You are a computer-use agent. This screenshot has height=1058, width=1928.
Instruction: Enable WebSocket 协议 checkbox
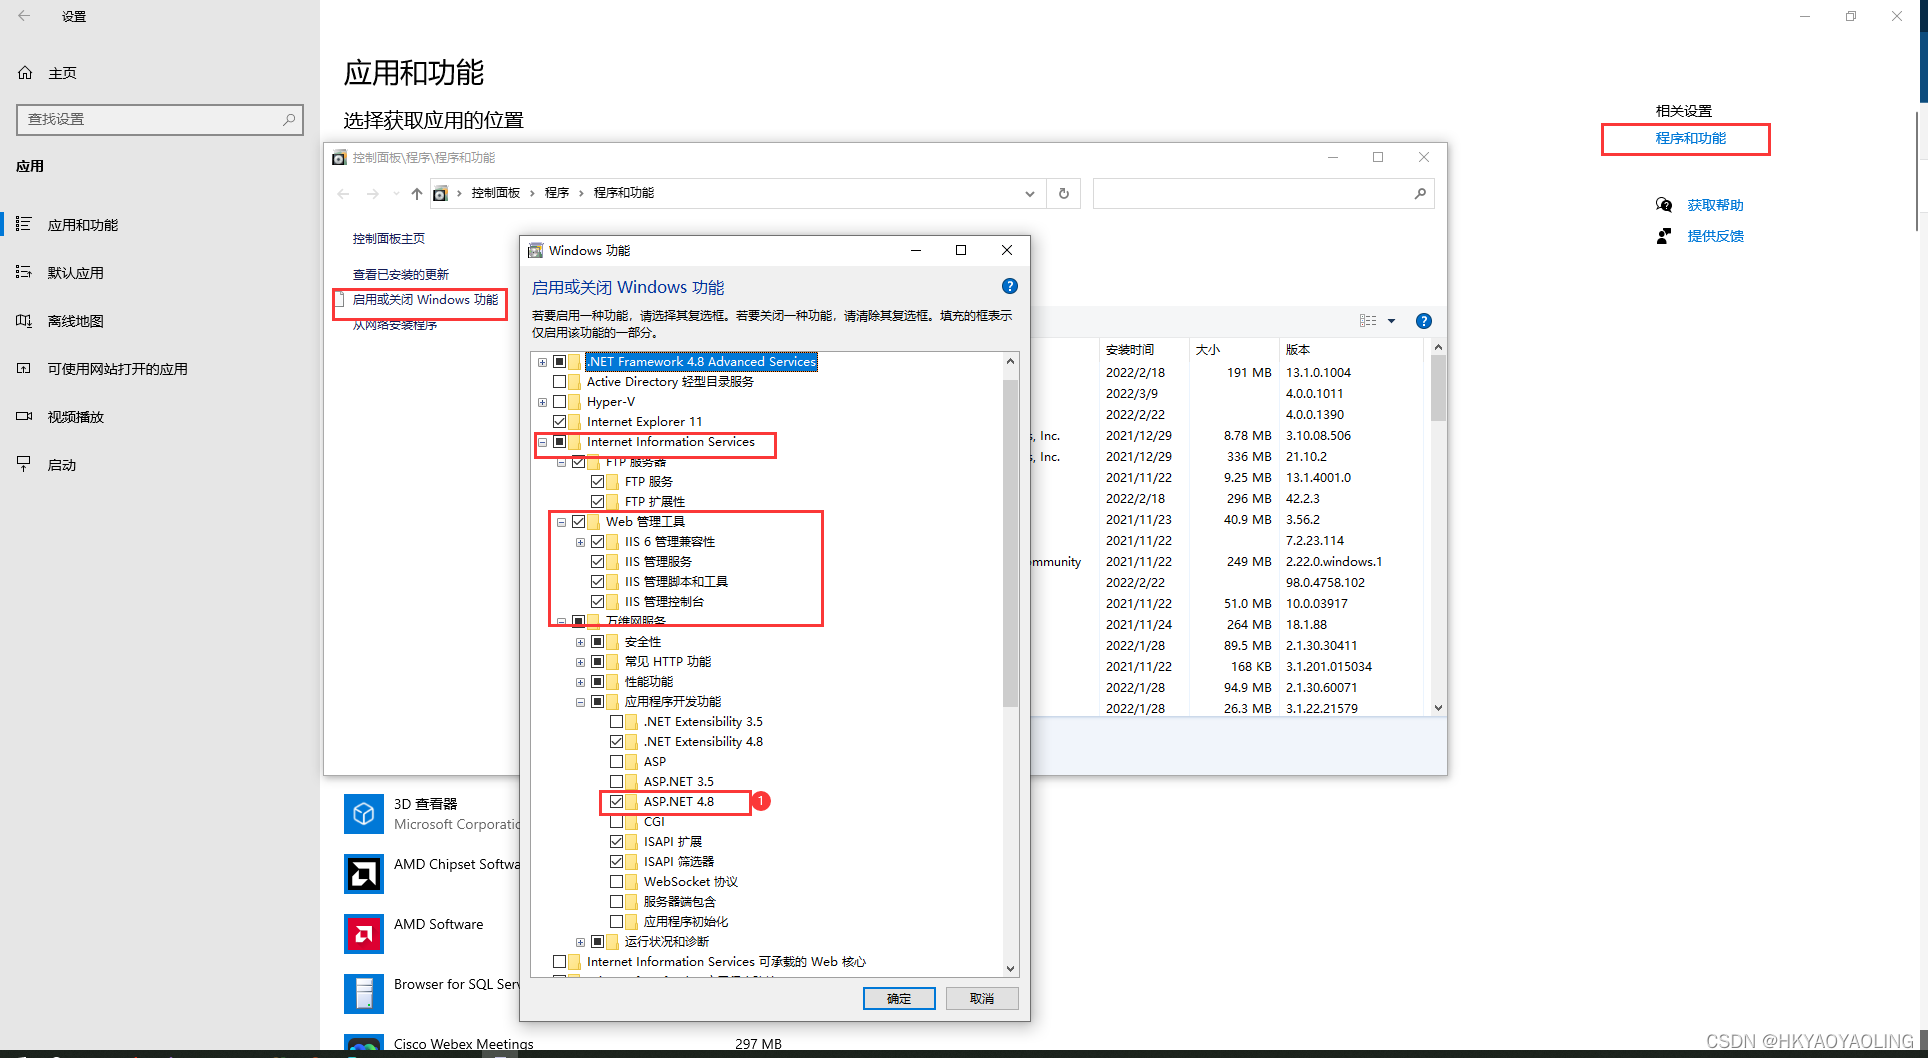pos(617,881)
